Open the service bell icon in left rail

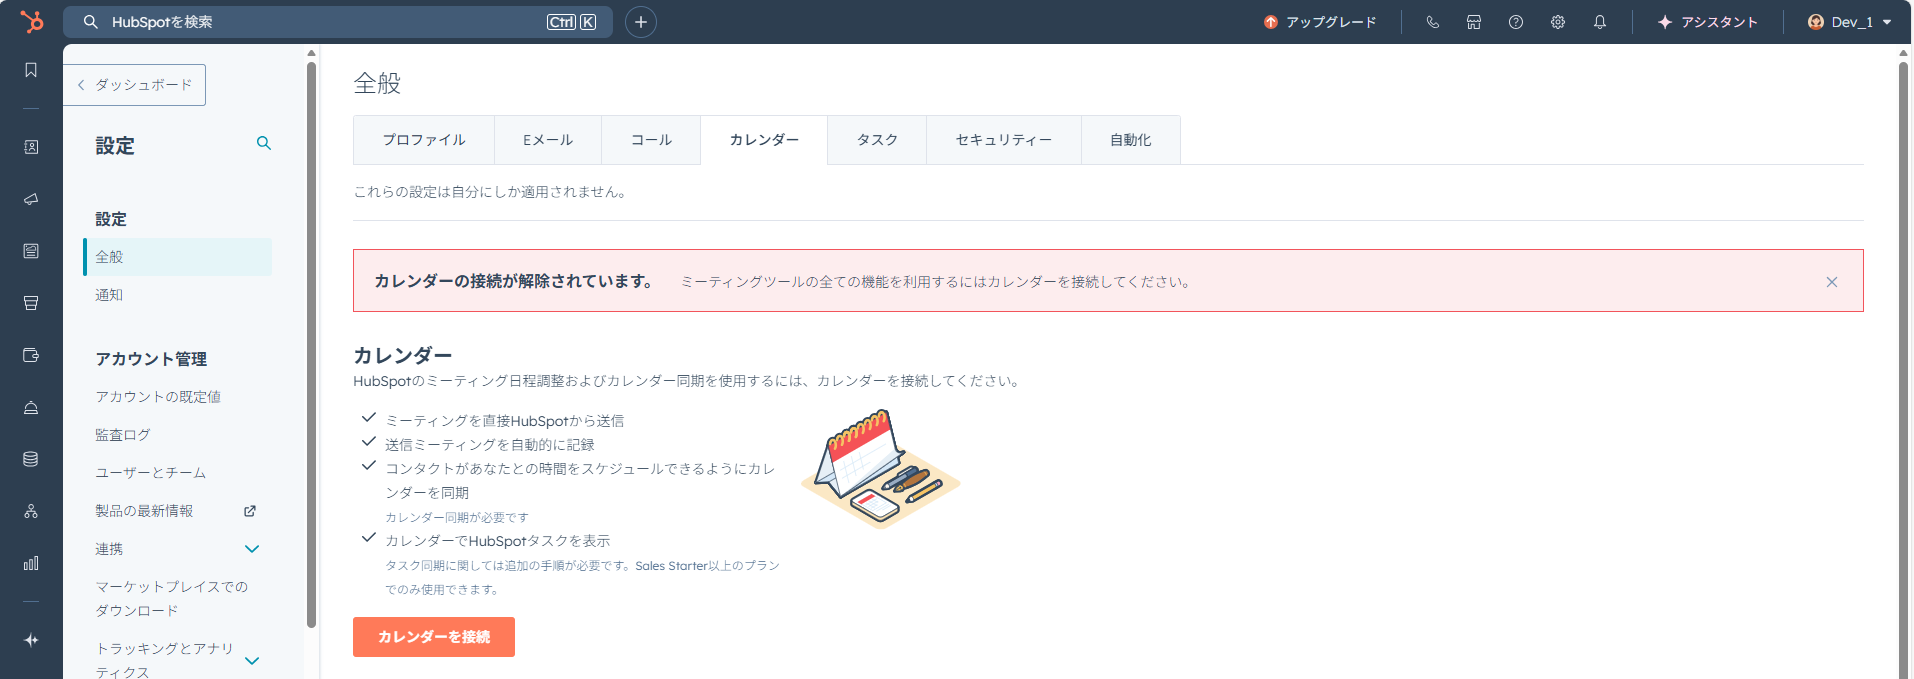pyautogui.click(x=31, y=407)
